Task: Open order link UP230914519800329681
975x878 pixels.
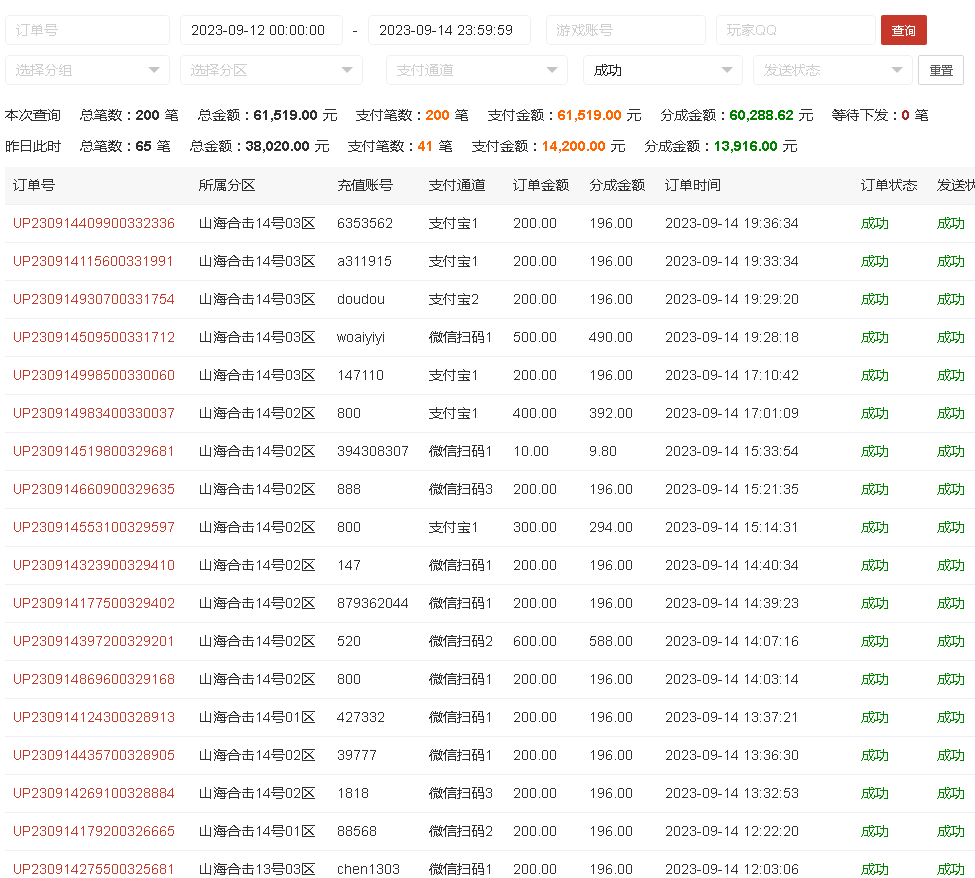Action: [94, 451]
